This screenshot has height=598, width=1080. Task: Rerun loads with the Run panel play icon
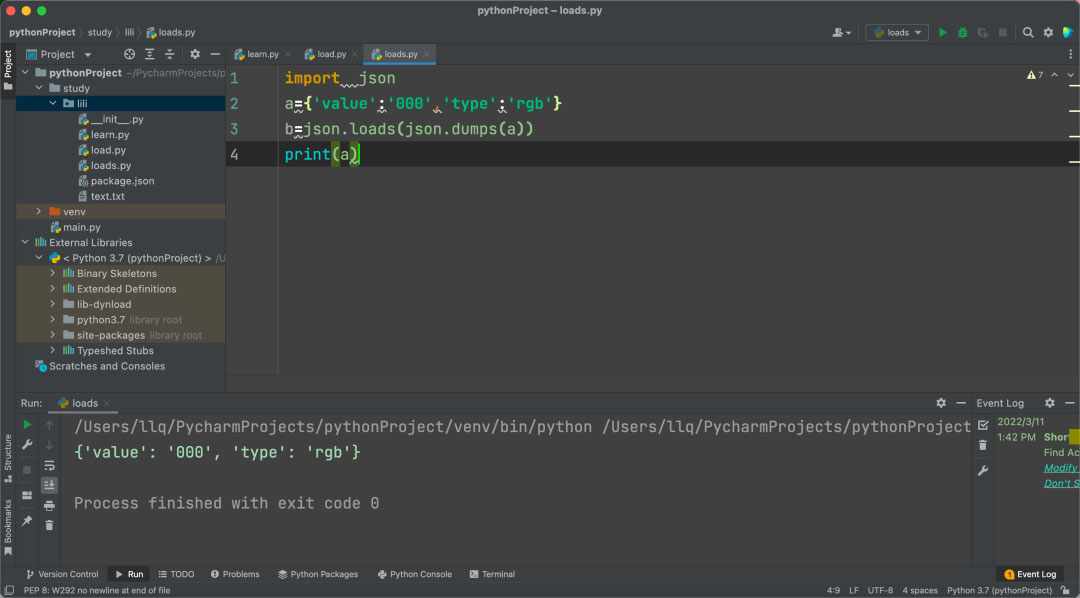27,425
